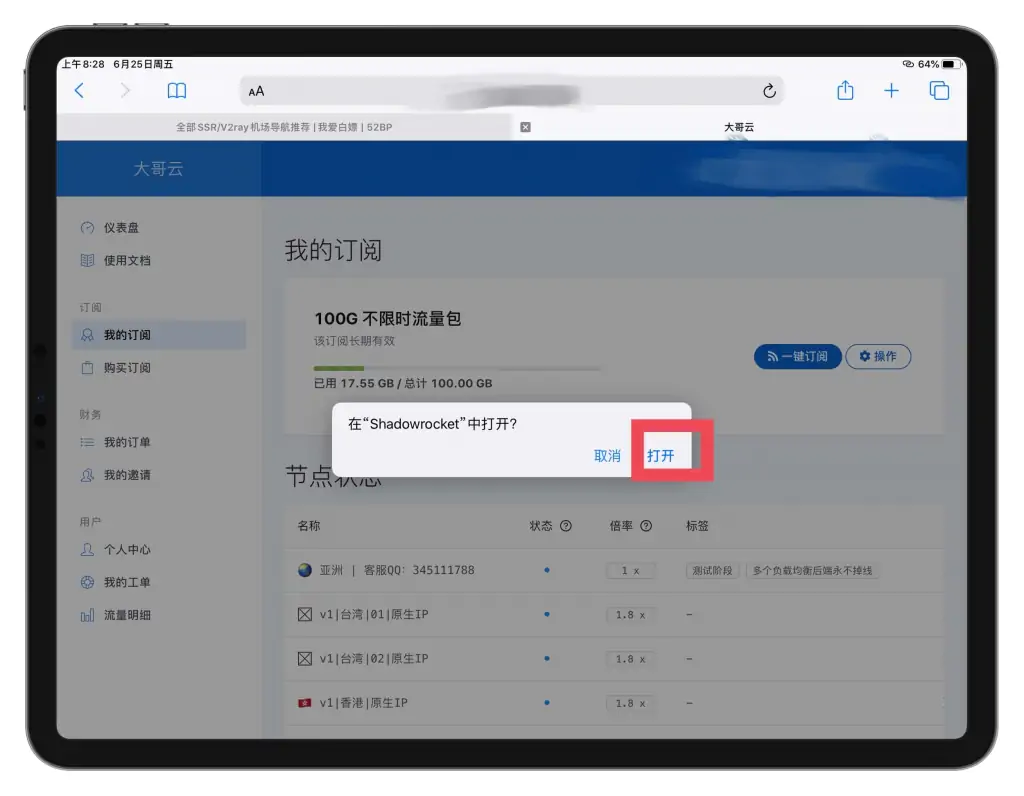Click the 1 x rate of 亚洲 row
1024x796 pixels.
pos(630,571)
